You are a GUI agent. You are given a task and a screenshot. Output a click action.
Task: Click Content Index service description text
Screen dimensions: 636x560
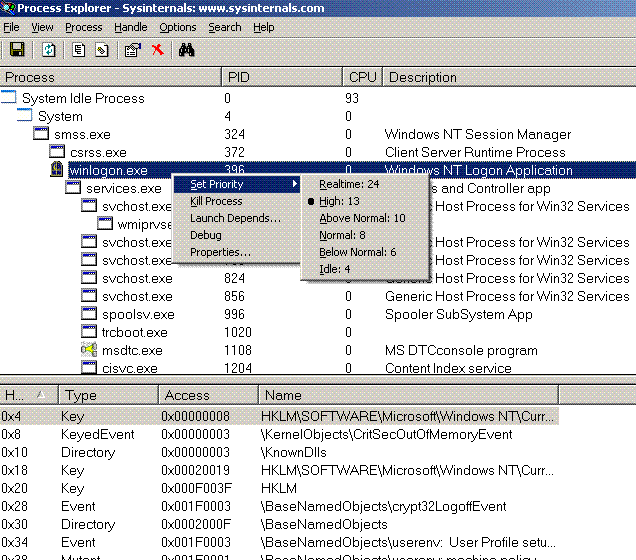tap(448, 368)
